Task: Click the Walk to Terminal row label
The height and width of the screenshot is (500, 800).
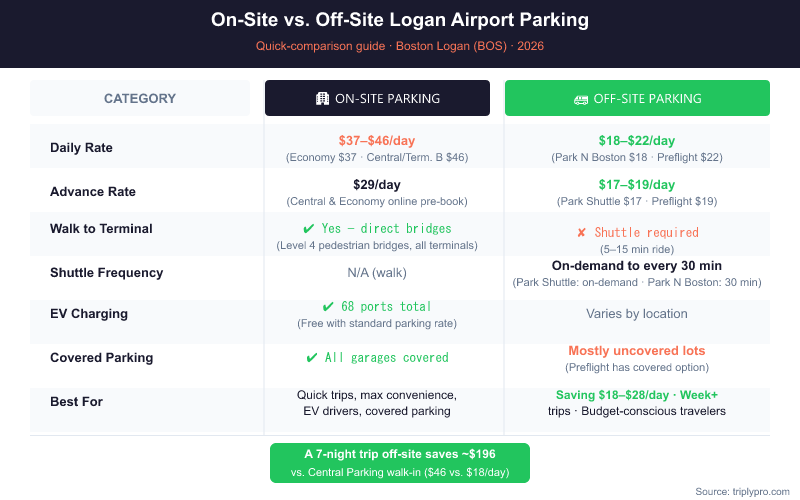Action: (101, 229)
